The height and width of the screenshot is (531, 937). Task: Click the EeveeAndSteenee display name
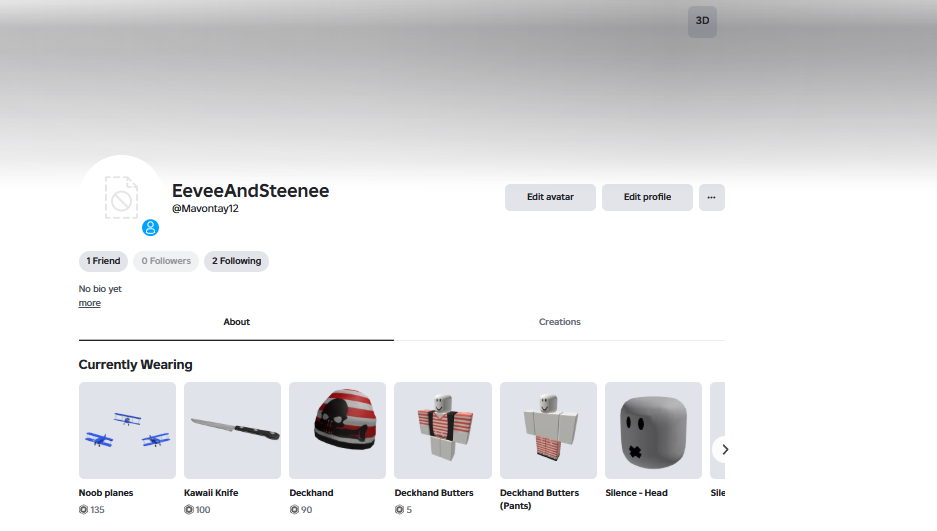pyautogui.click(x=250, y=191)
